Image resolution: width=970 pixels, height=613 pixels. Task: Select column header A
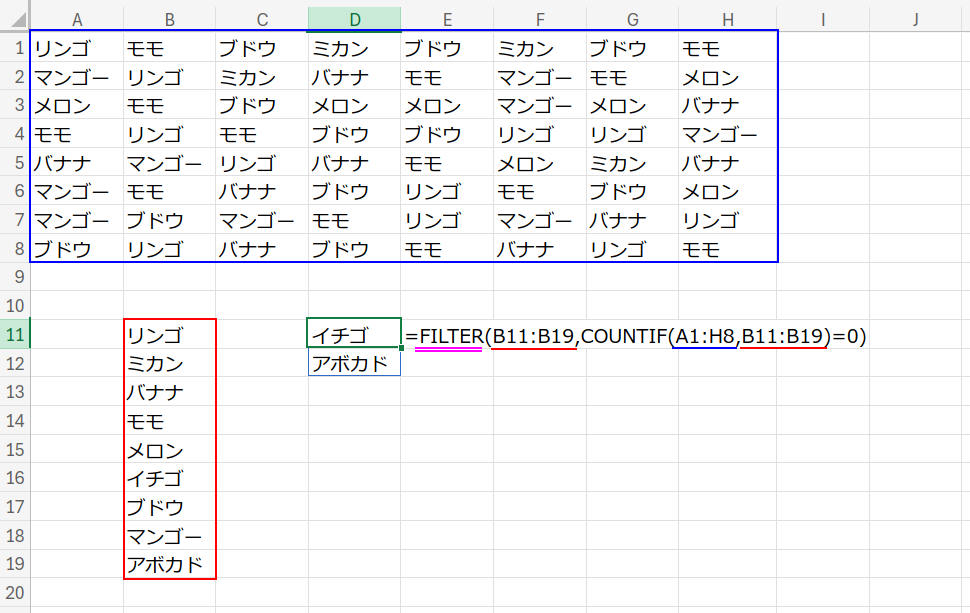77,17
